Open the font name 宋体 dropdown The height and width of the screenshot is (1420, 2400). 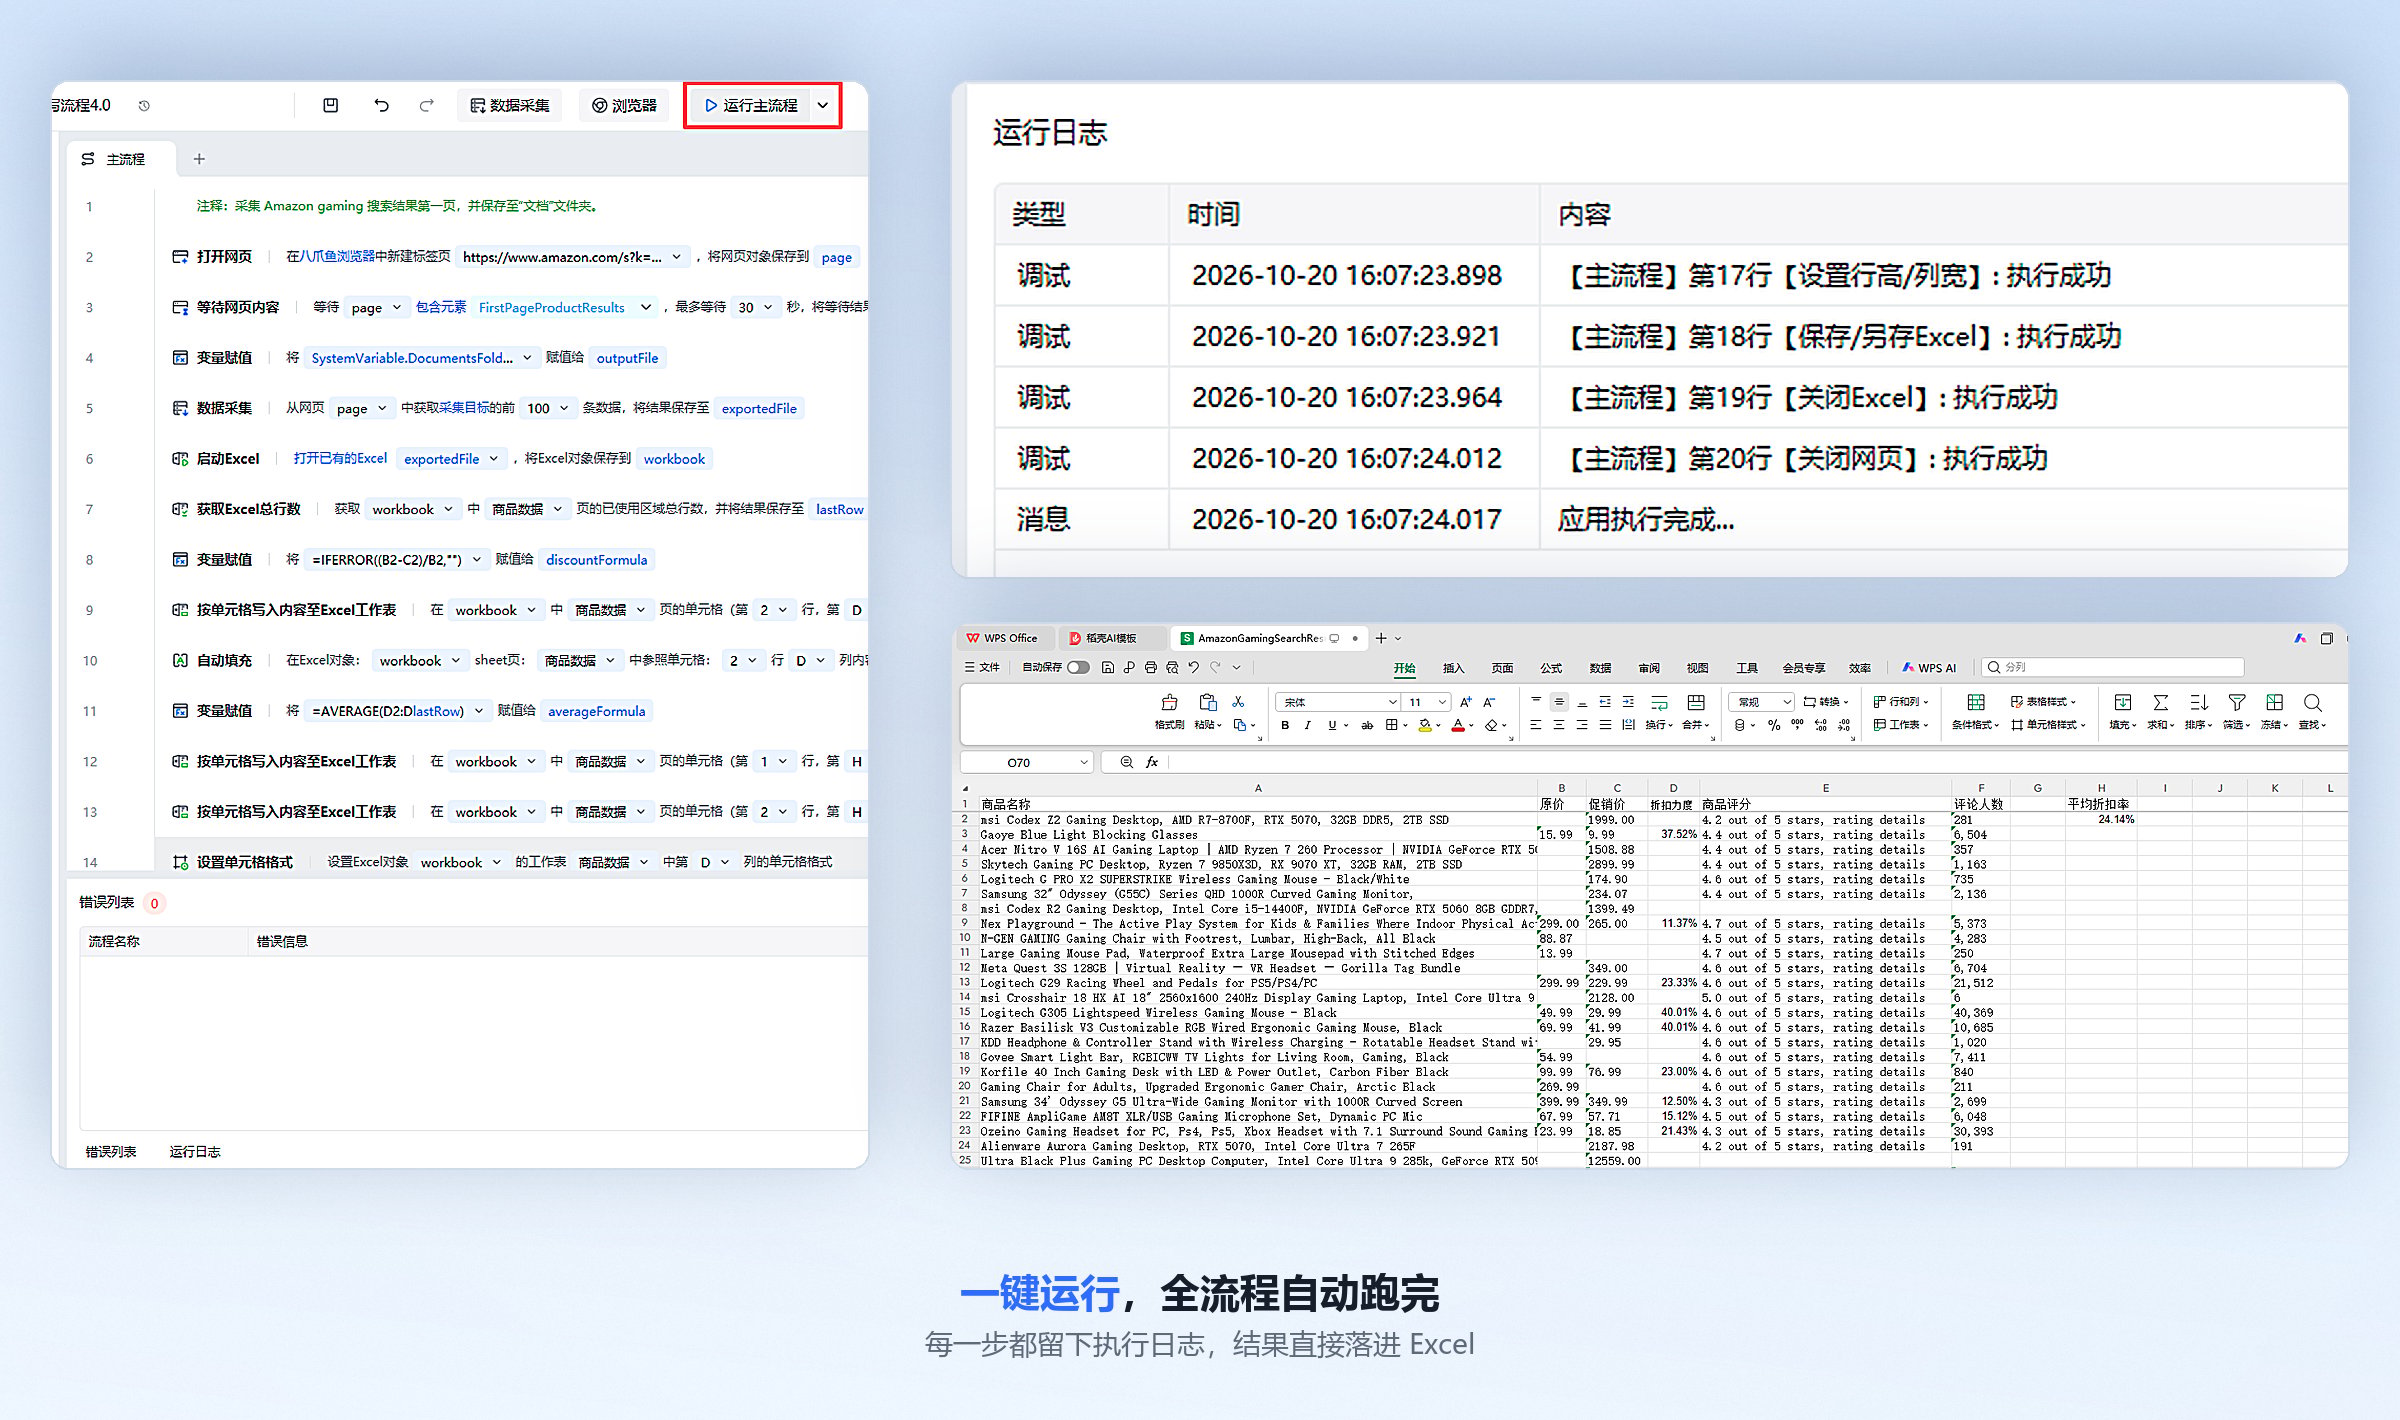pyautogui.click(x=1338, y=702)
